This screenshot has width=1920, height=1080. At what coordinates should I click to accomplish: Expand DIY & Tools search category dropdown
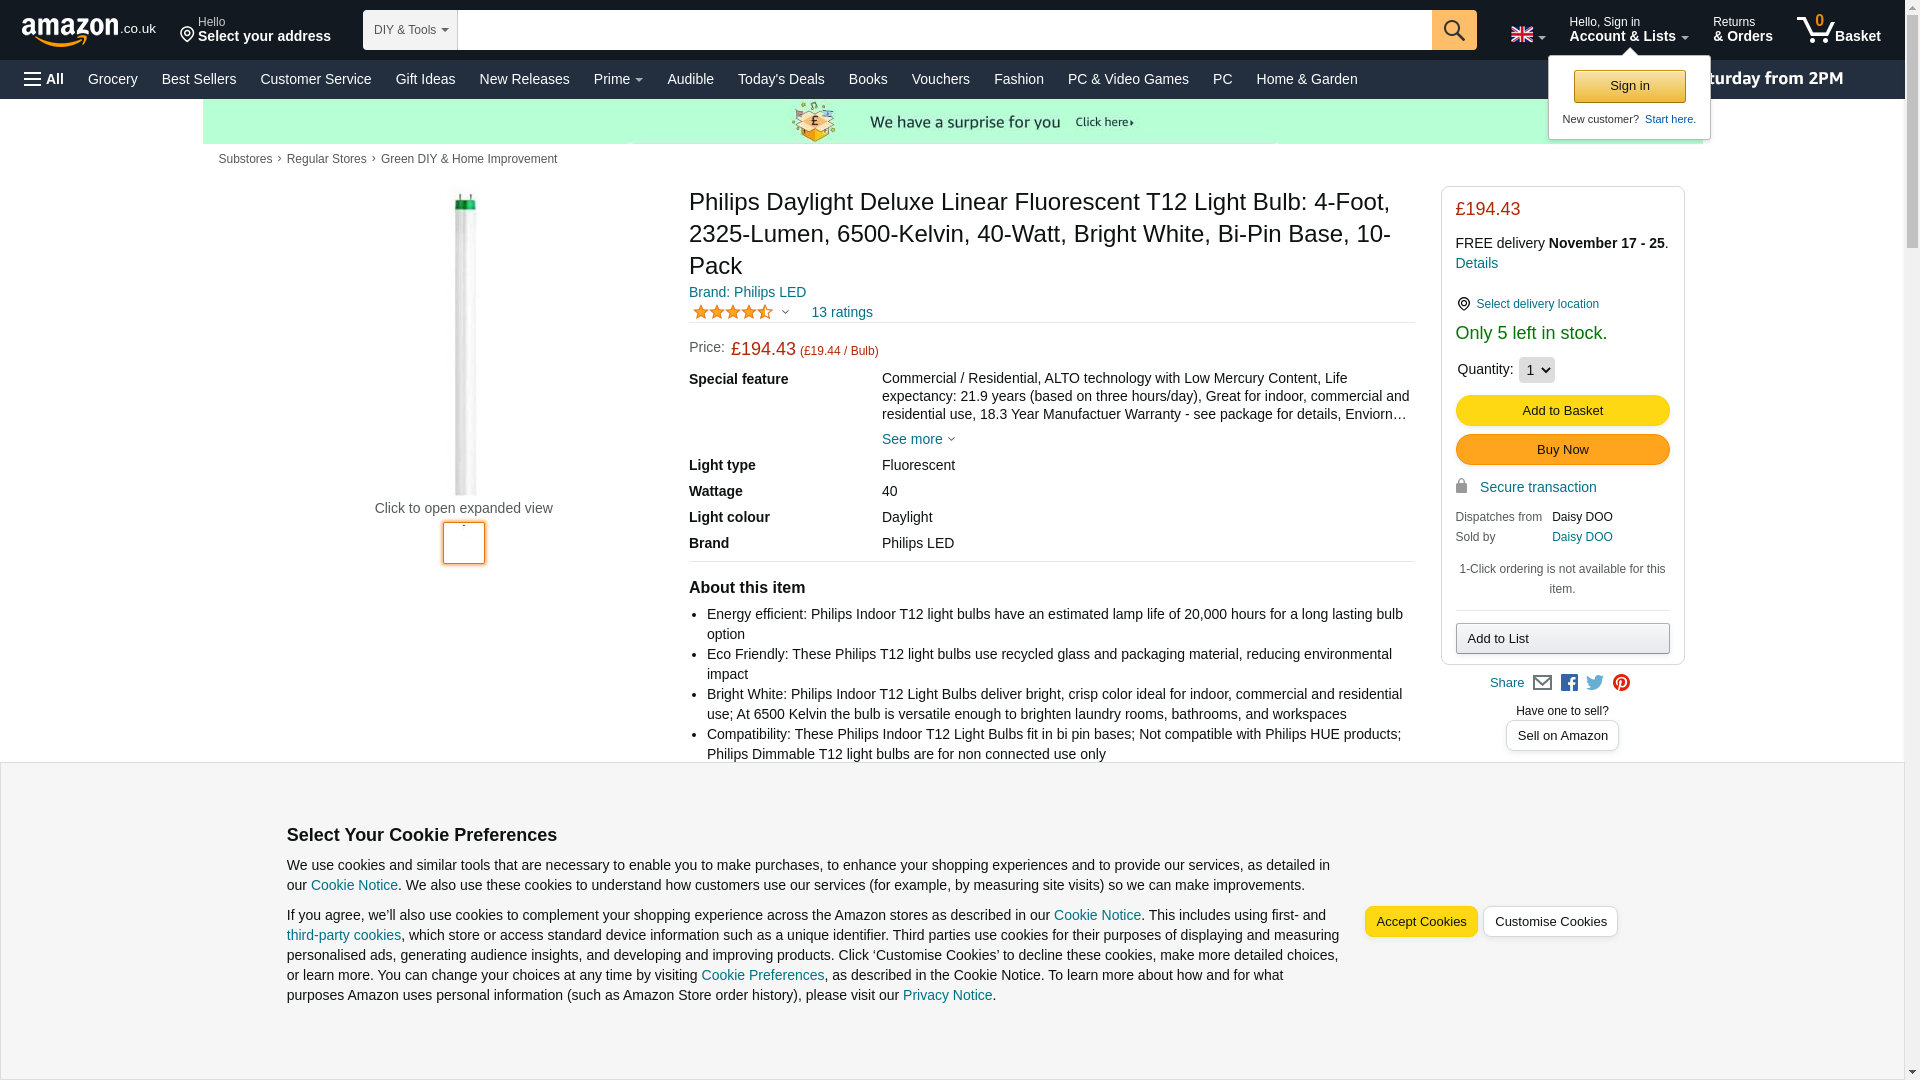410,30
